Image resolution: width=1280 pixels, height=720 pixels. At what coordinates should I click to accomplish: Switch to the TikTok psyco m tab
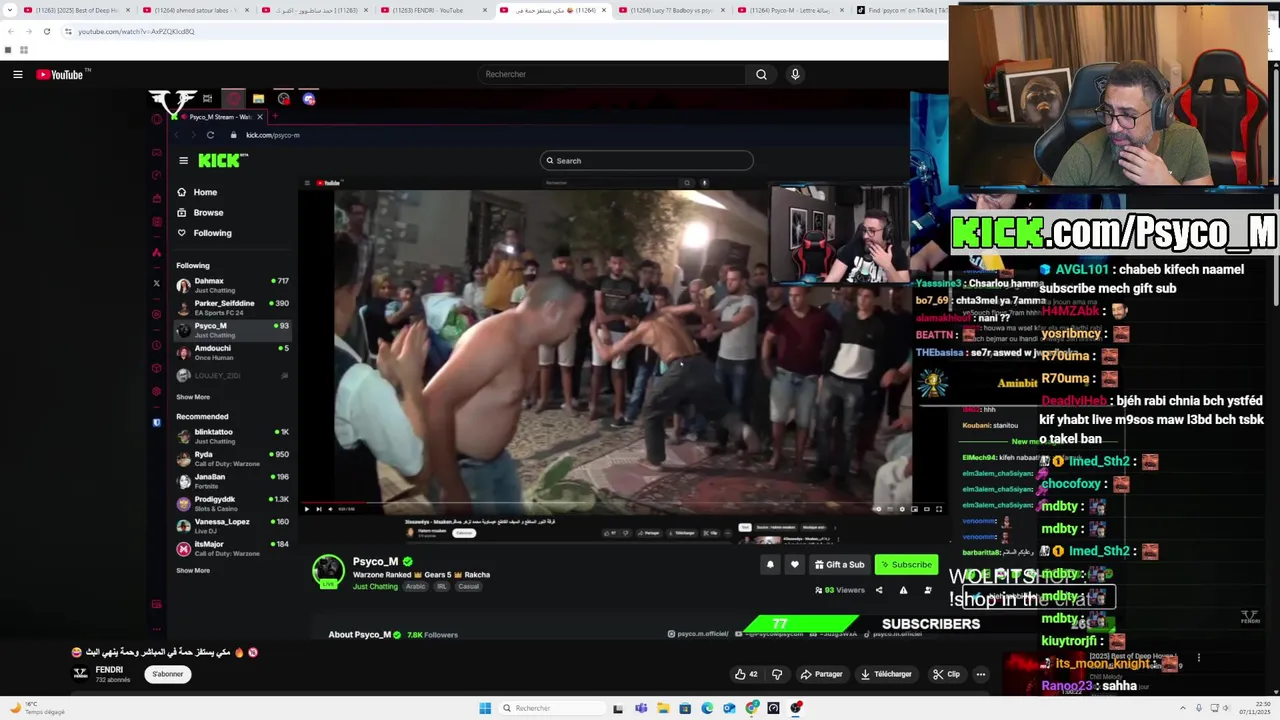[x=900, y=10]
